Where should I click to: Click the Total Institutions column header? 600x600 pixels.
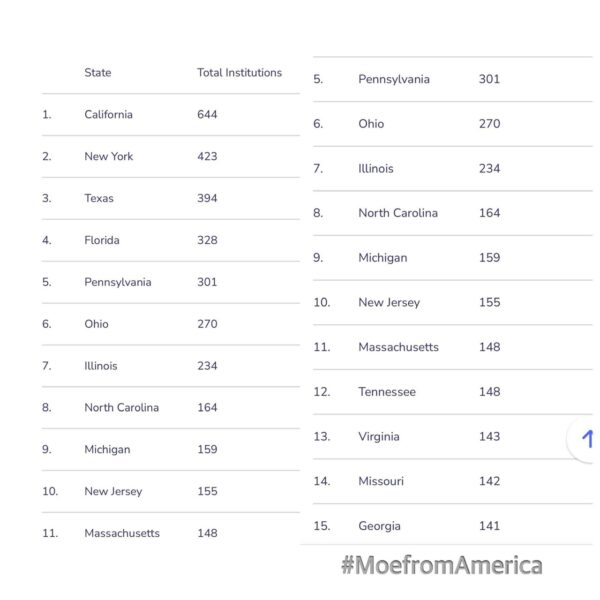(240, 73)
